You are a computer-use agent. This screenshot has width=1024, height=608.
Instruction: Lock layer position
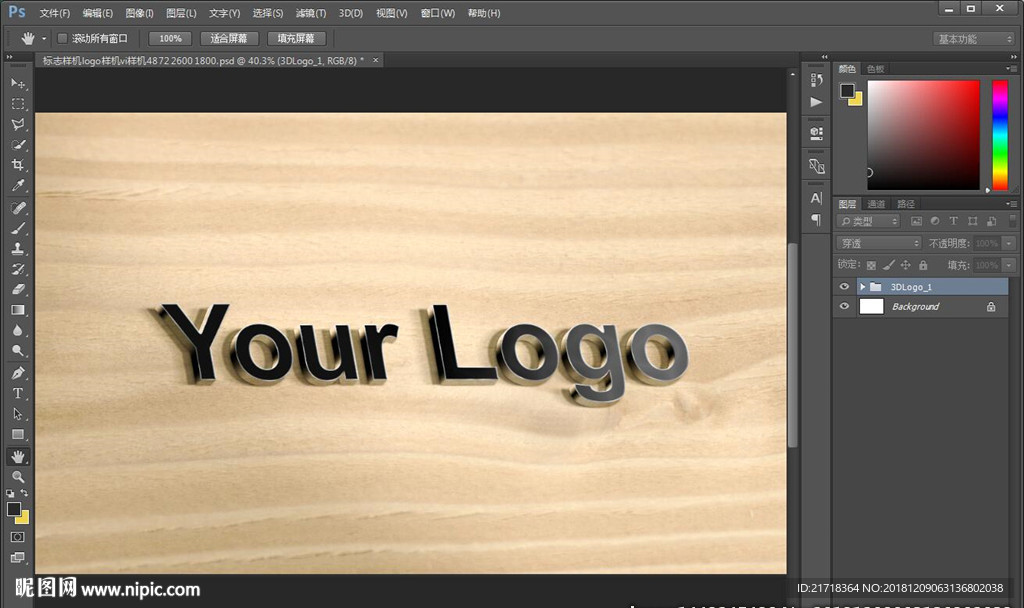click(905, 265)
